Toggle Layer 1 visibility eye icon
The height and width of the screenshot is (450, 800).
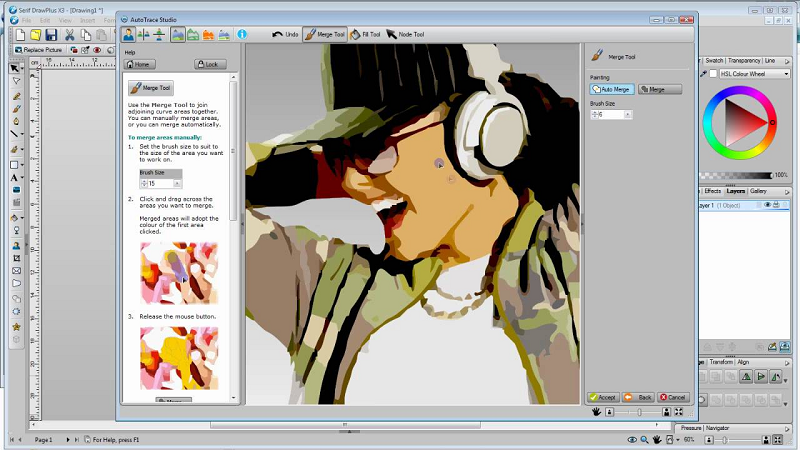(x=768, y=205)
